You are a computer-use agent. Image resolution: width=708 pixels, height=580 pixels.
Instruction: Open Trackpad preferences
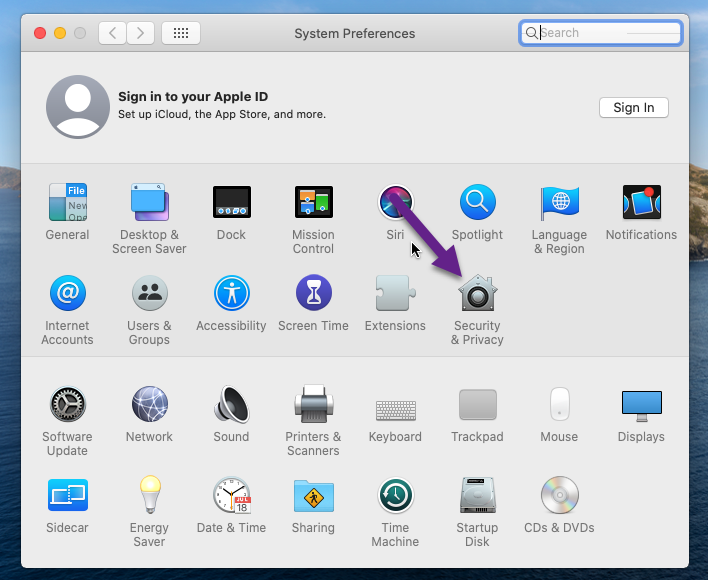pos(477,404)
